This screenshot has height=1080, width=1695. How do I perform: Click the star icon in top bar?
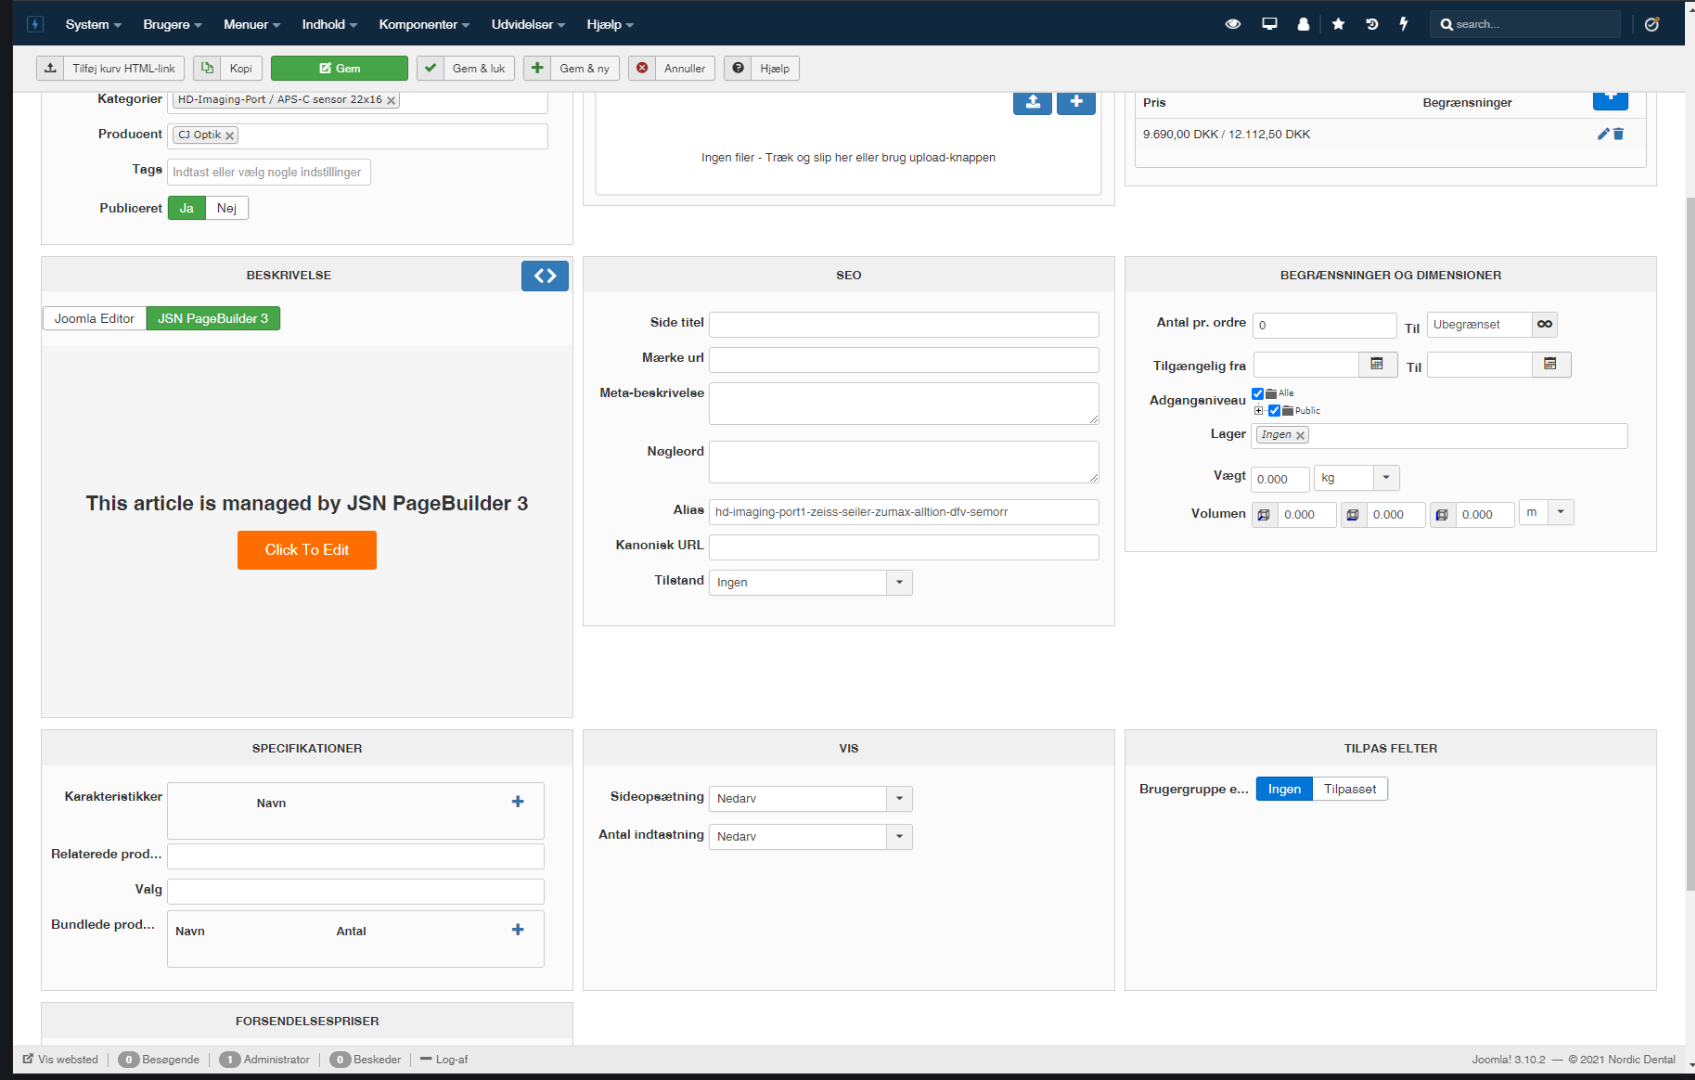(1338, 24)
